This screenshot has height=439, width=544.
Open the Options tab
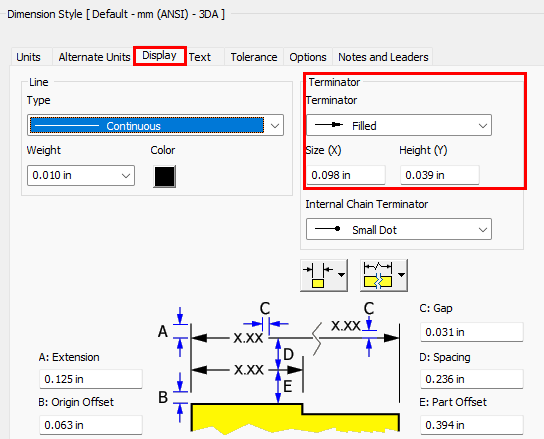[x=308, y=57]
